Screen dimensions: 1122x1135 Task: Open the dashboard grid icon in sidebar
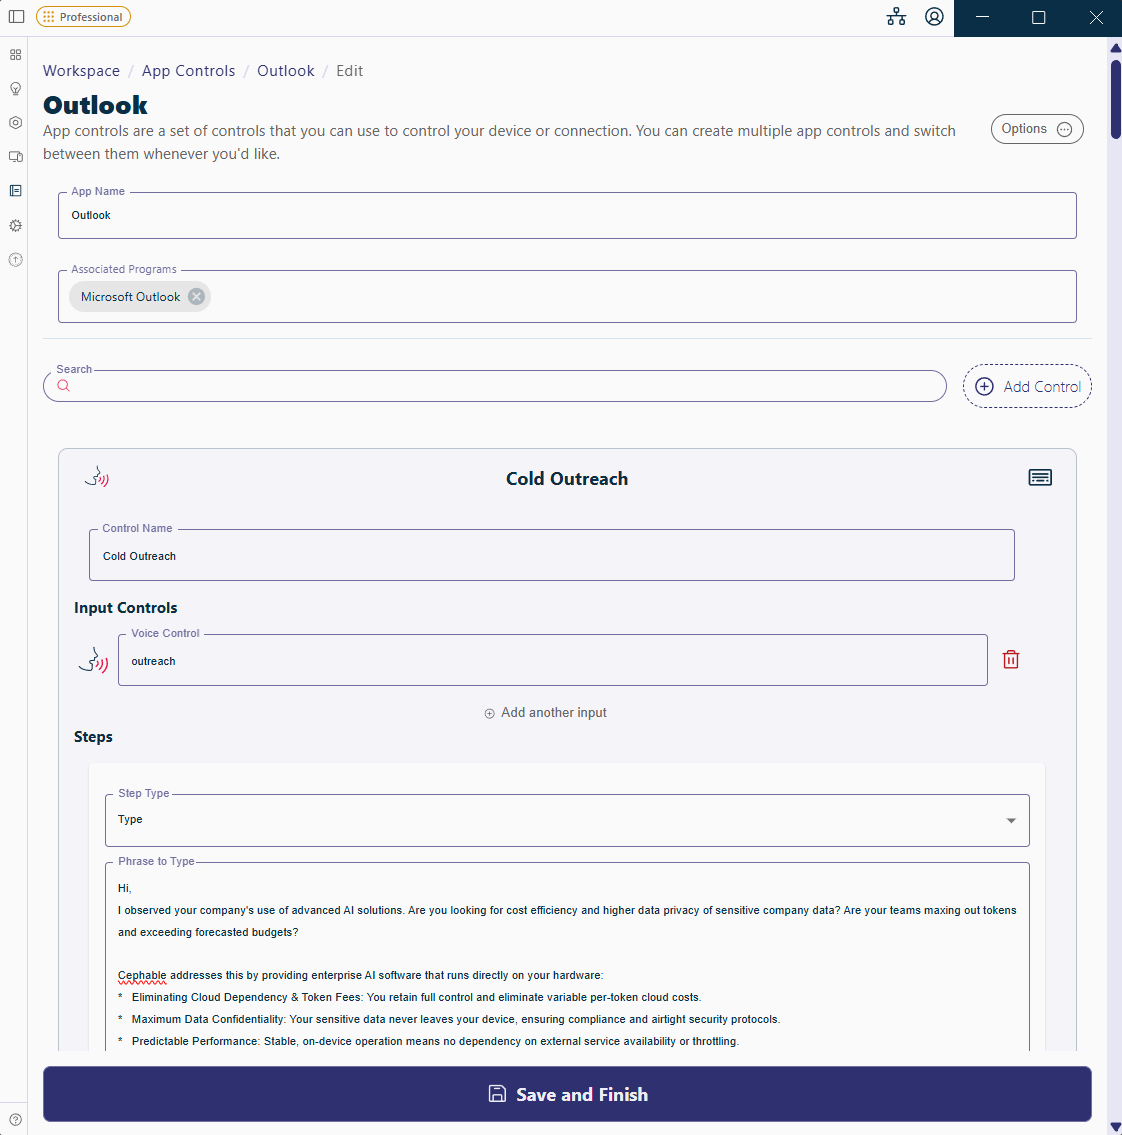click(15, 55)
